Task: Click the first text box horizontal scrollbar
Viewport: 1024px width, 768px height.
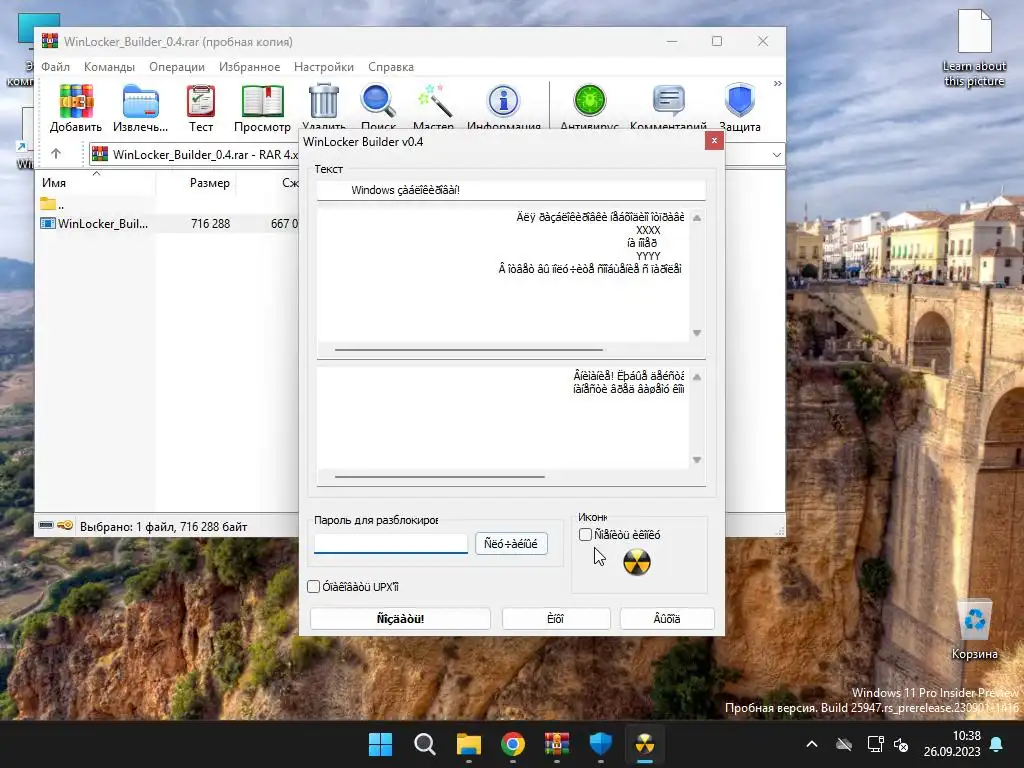Action: [x=468, y=350]
